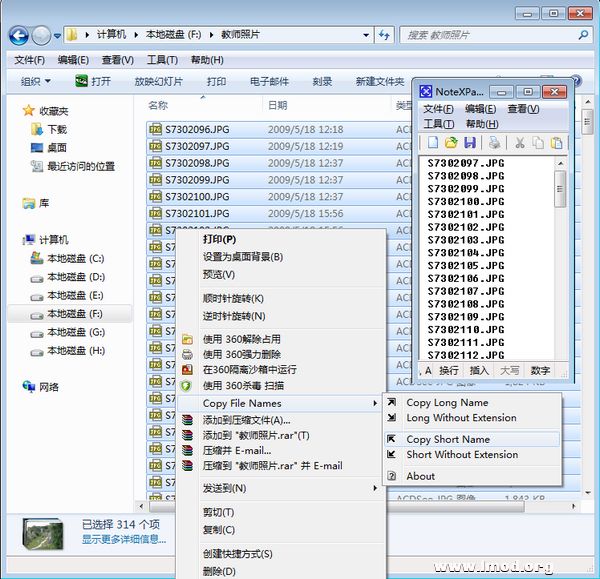Click the Save icon in NoteXPad

pyautogui.click(x=470, y=143)
